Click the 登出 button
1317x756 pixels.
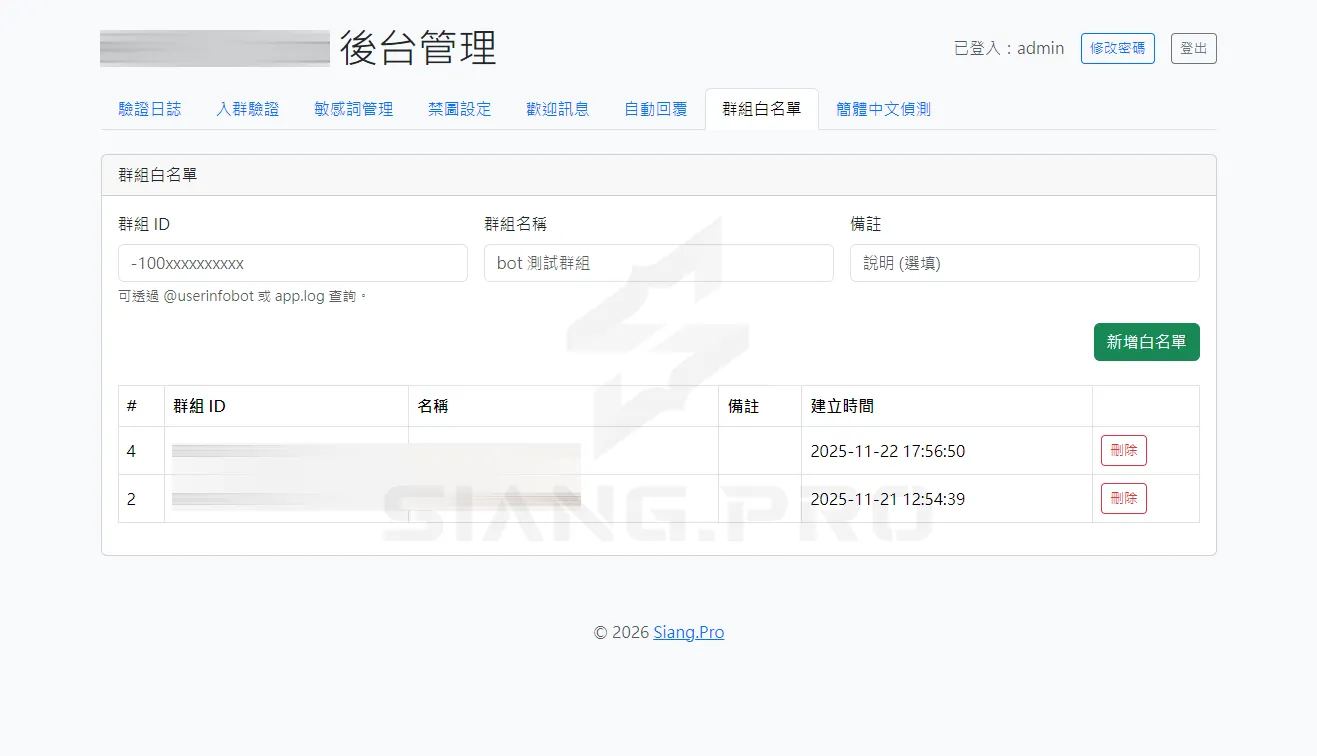click(x=1193, y=48)
